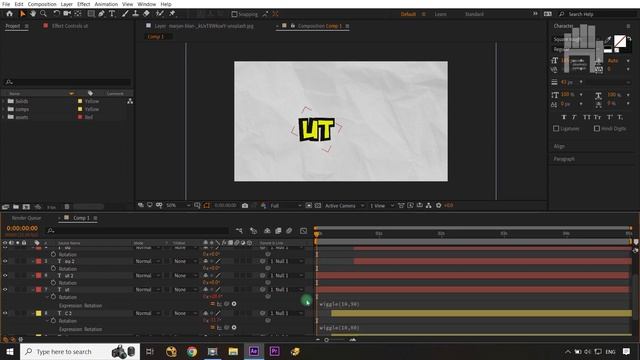Select the Puppet Pin tool
The height and width of the screenshot is (360, 640).
(x=172, y=14)
